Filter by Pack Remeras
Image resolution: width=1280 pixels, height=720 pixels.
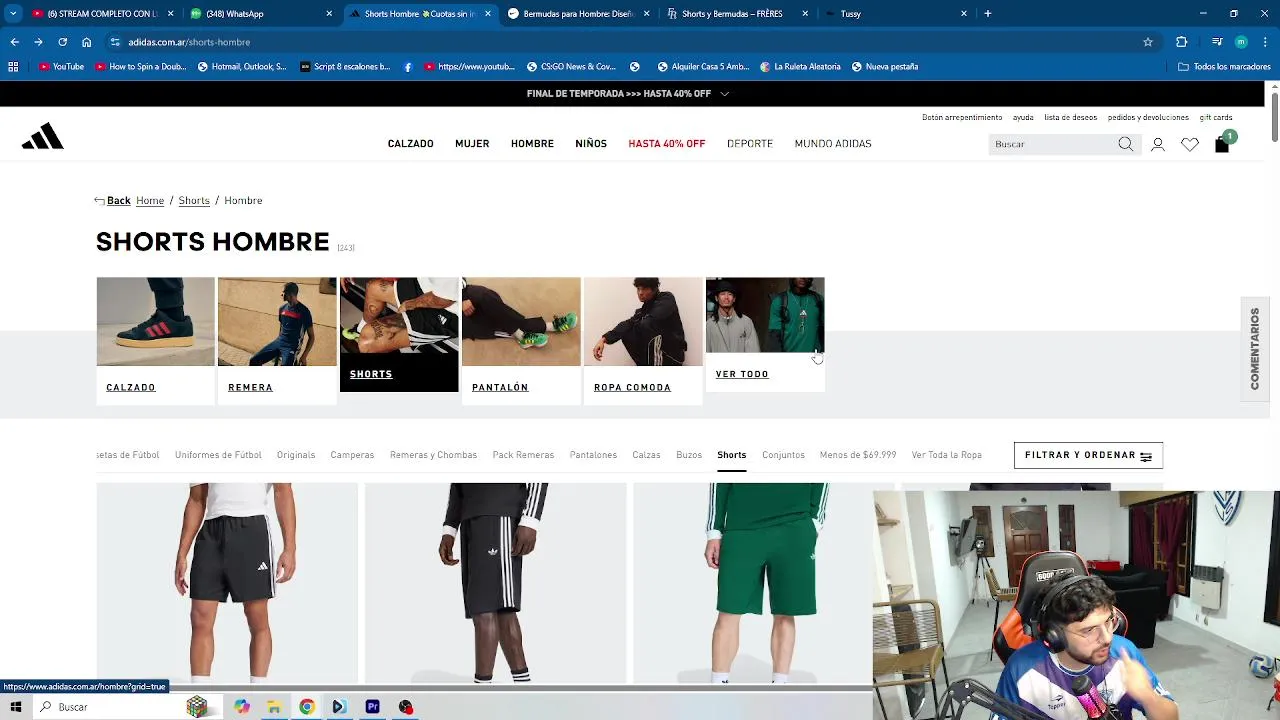(523, 455)
